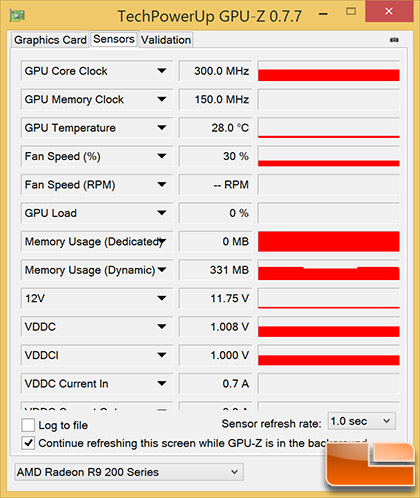420x498 pixels.
Task: Enable the Log to file checkbox
Action: pyautogui.click(x=28, y=425)
